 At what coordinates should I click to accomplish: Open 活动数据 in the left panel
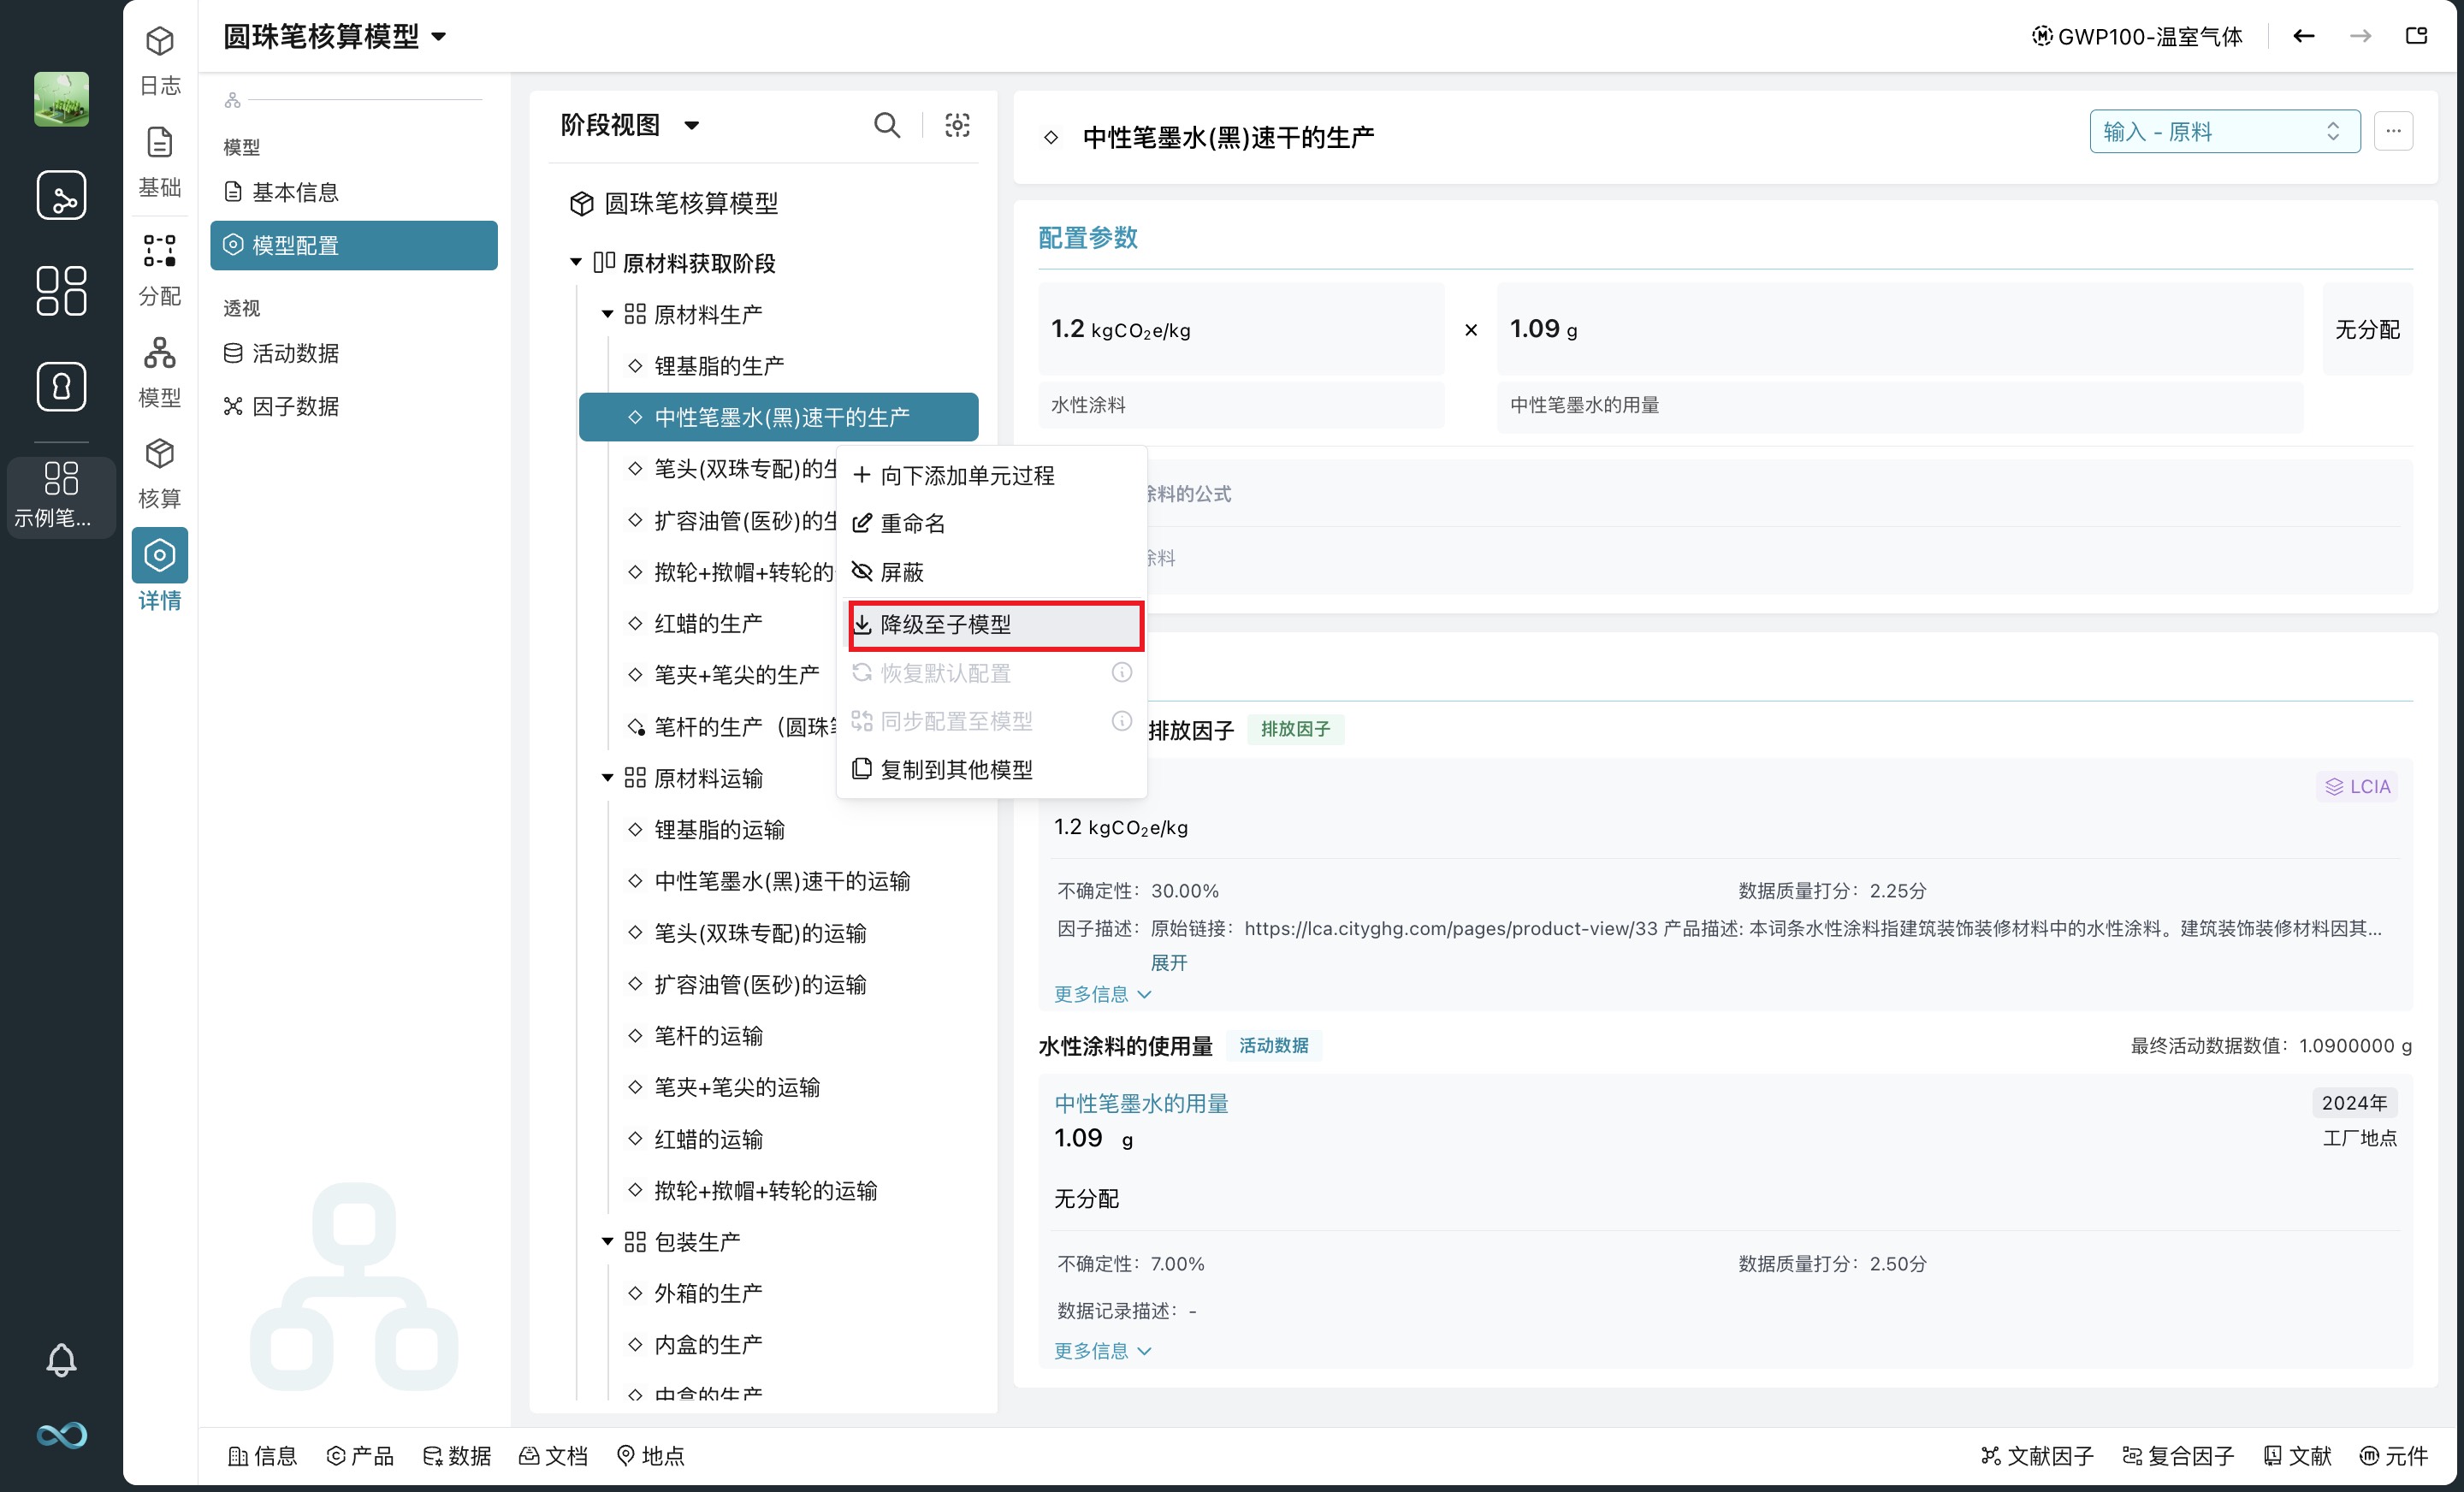295,353
